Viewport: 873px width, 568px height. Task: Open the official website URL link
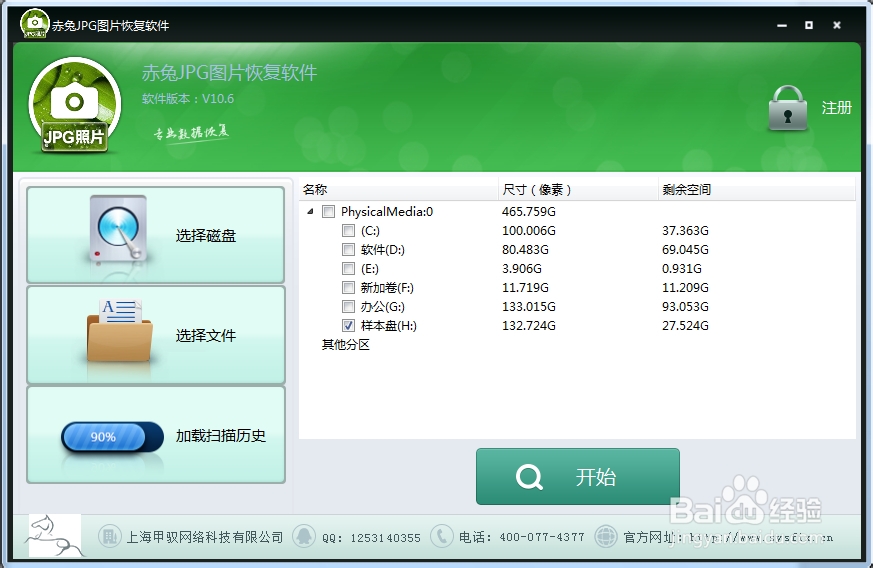tap(761, 538)
